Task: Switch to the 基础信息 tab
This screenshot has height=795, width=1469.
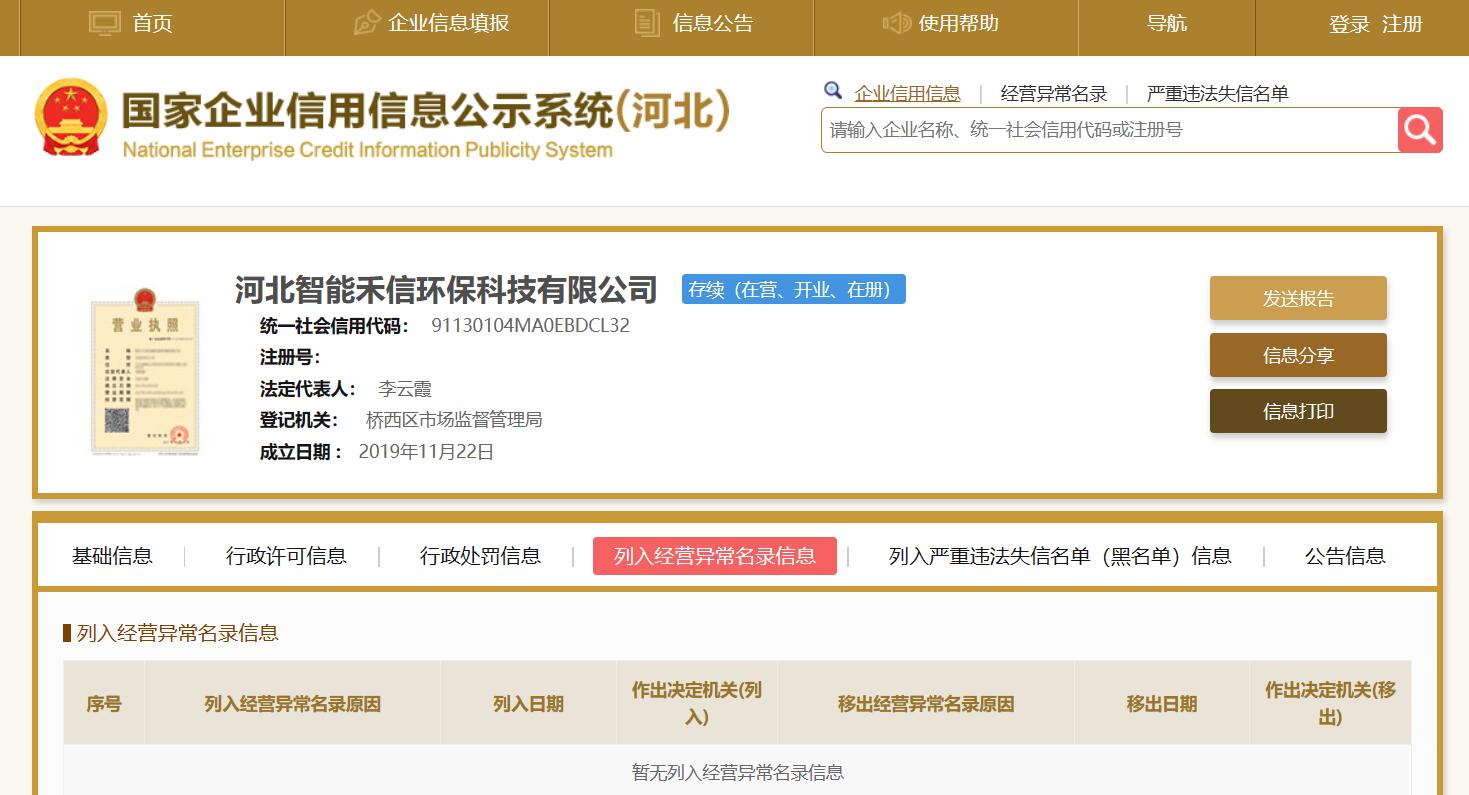Action: click(112, 556)
